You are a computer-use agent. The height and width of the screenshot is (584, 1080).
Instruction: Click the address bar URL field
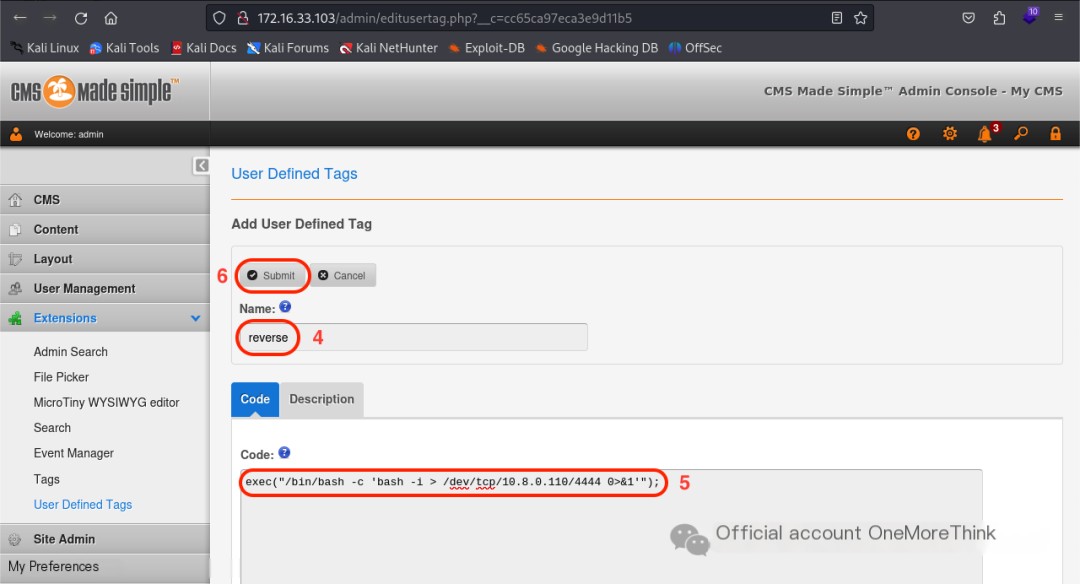point(539,18)
